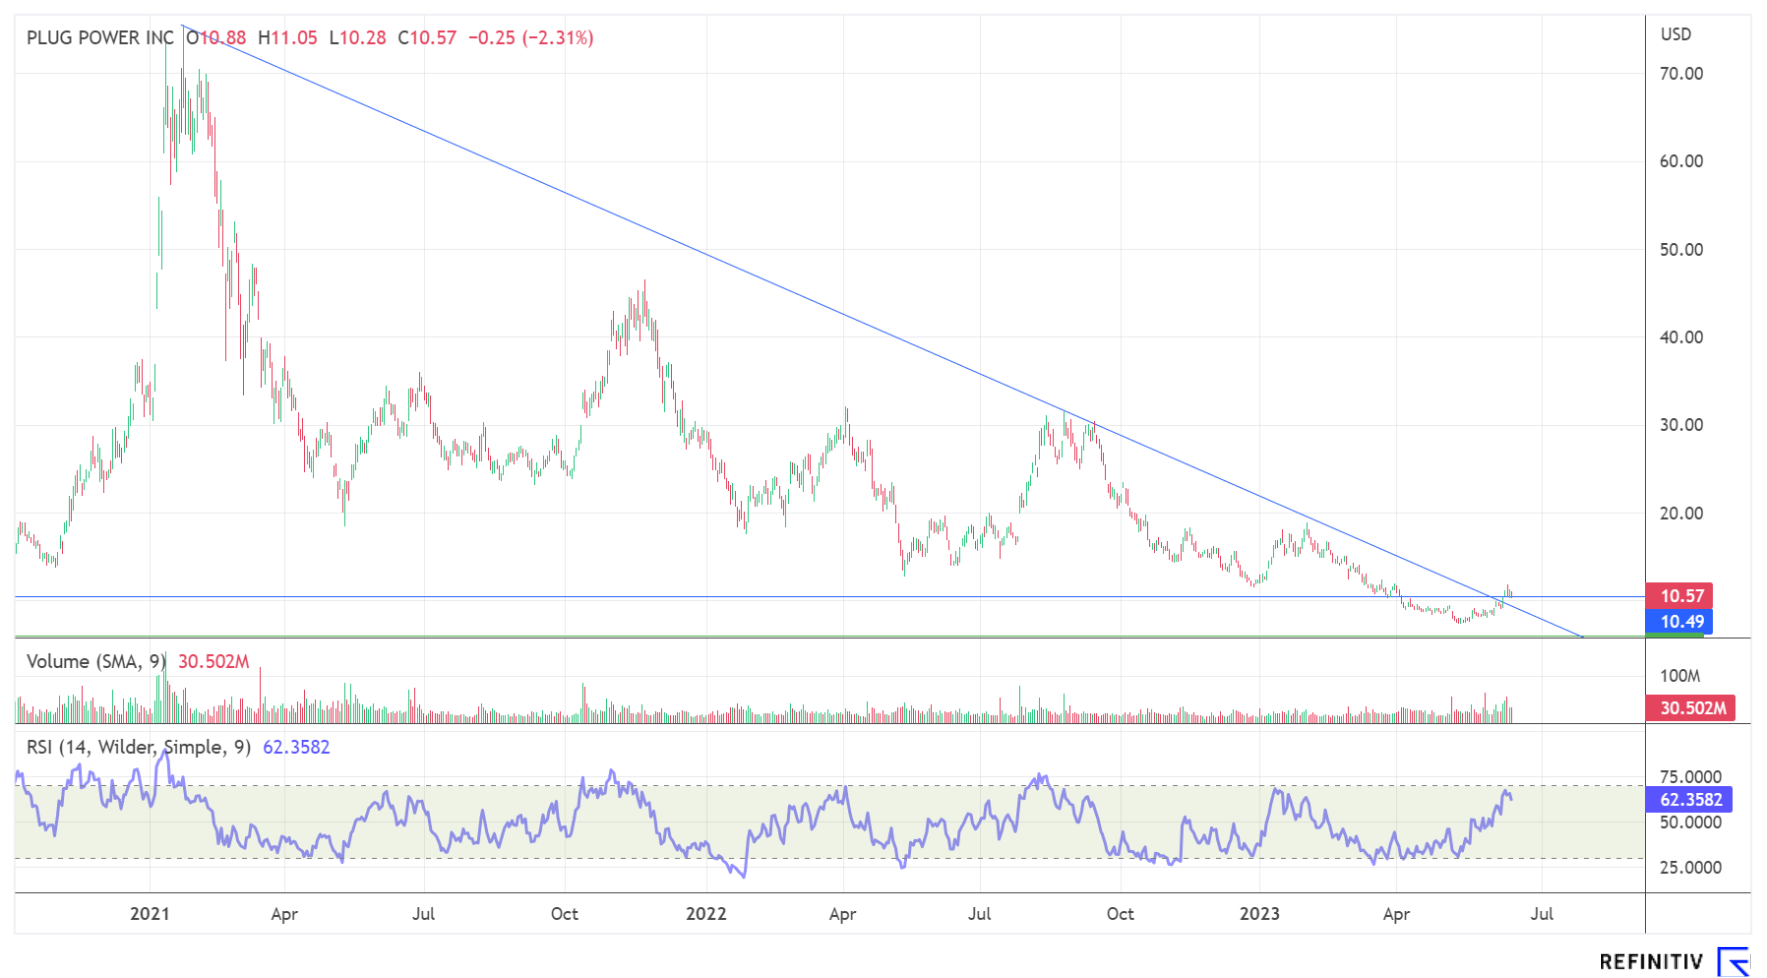This screenshot has height=978, width=1767.
Task: Click the 75.0000 RSI axis level
Action: (x=1690, y=776)
